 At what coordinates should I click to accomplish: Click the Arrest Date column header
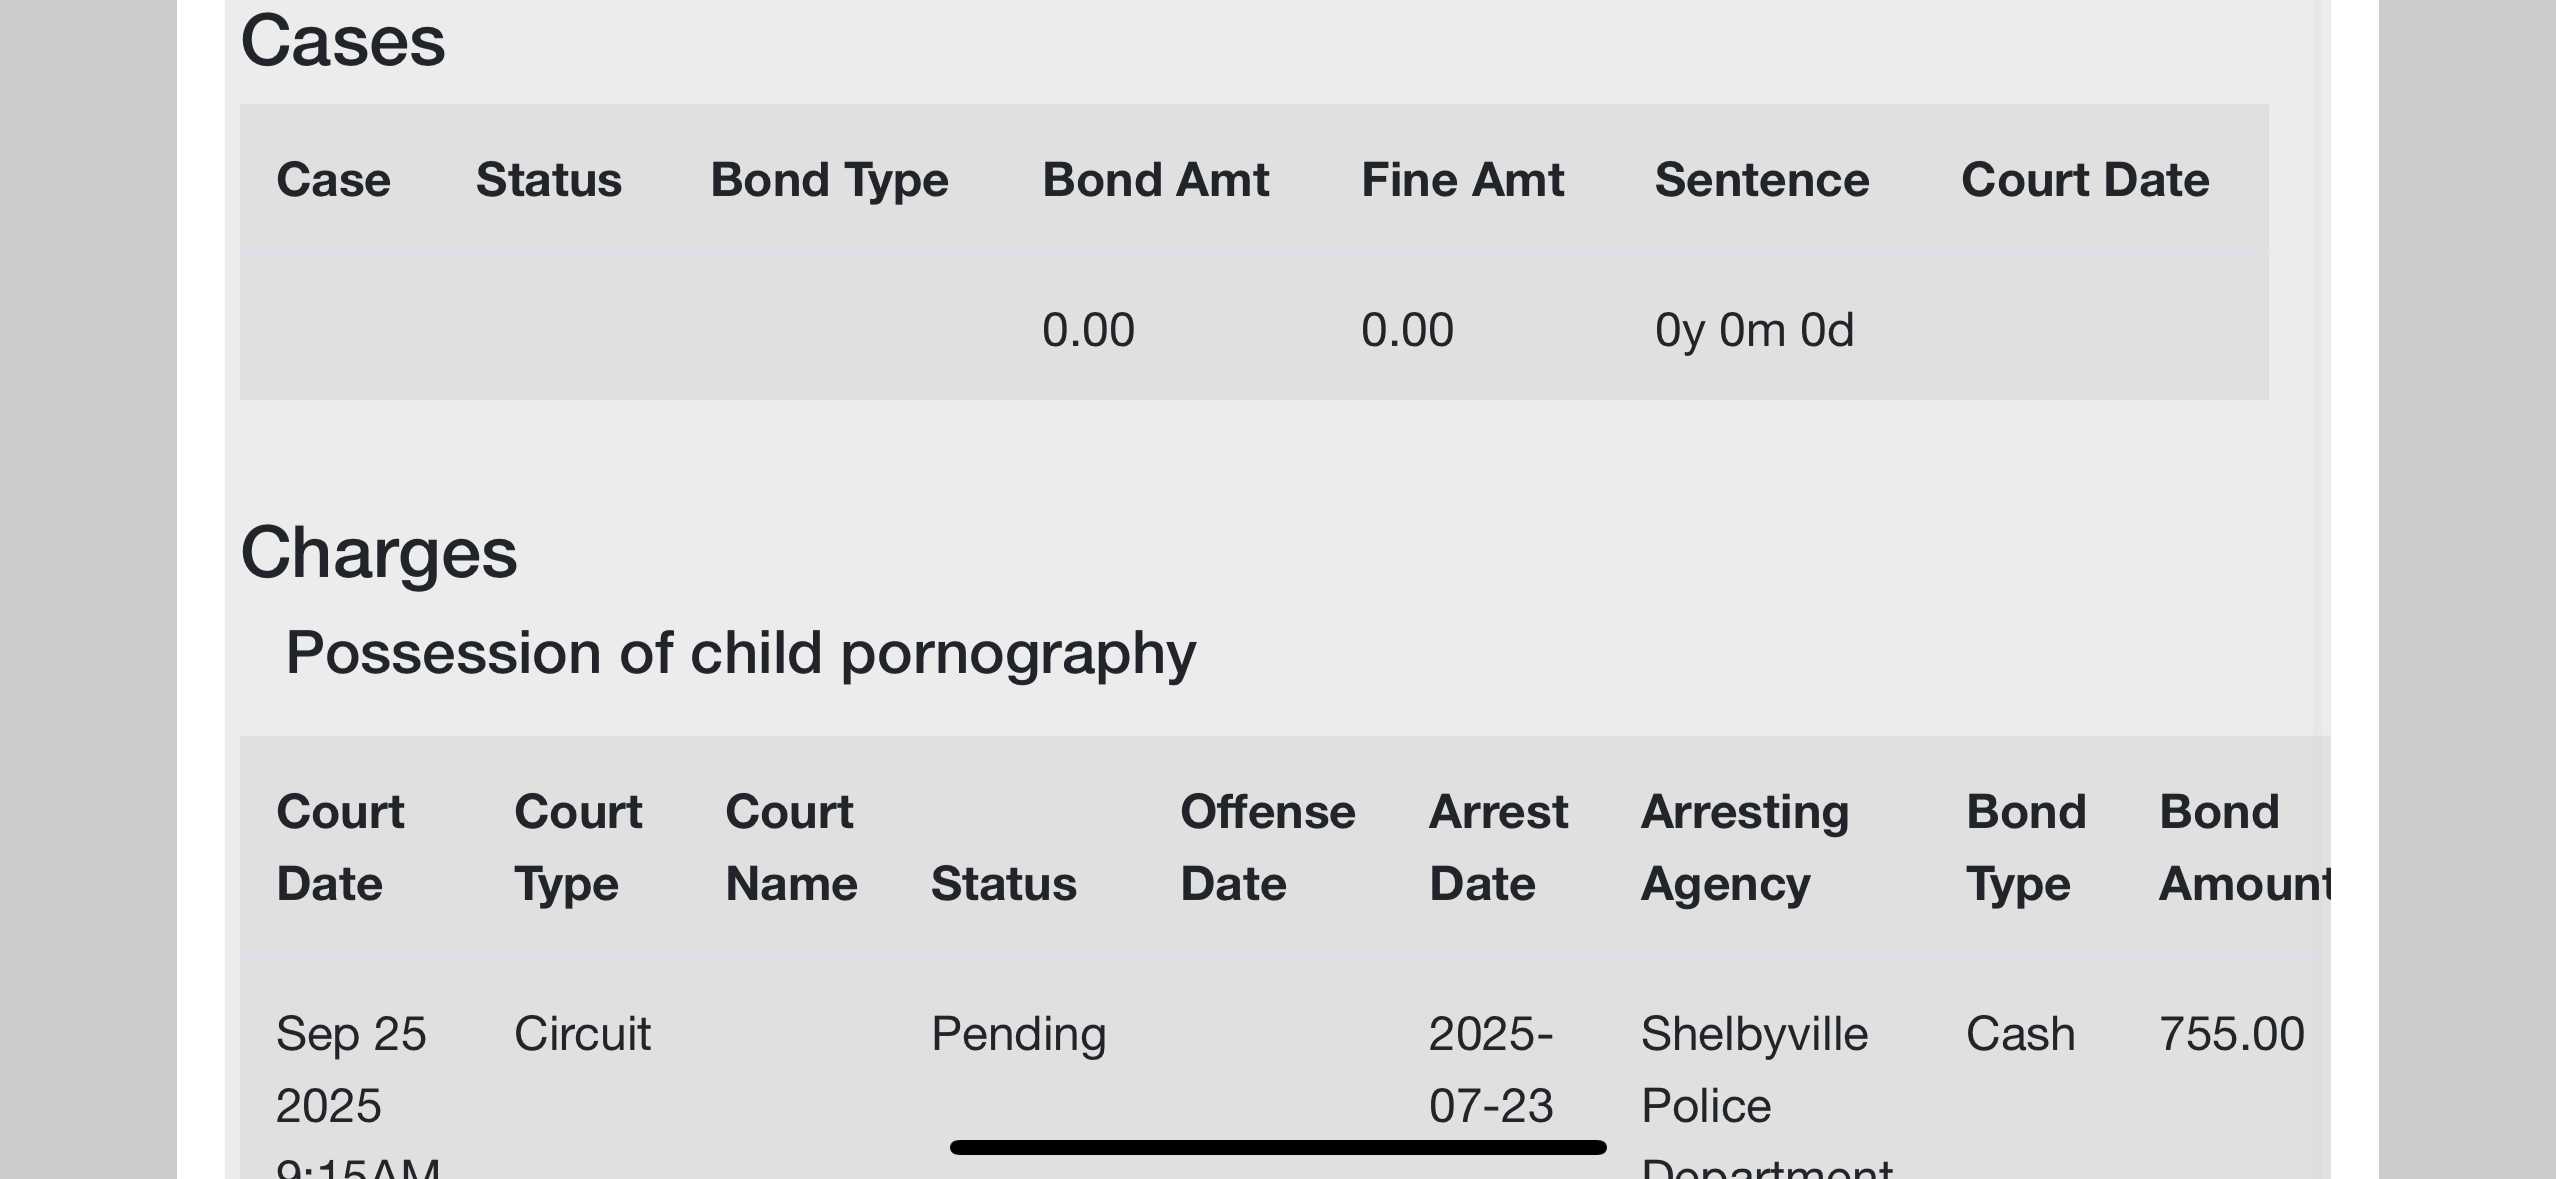(x=1498, y=848)
